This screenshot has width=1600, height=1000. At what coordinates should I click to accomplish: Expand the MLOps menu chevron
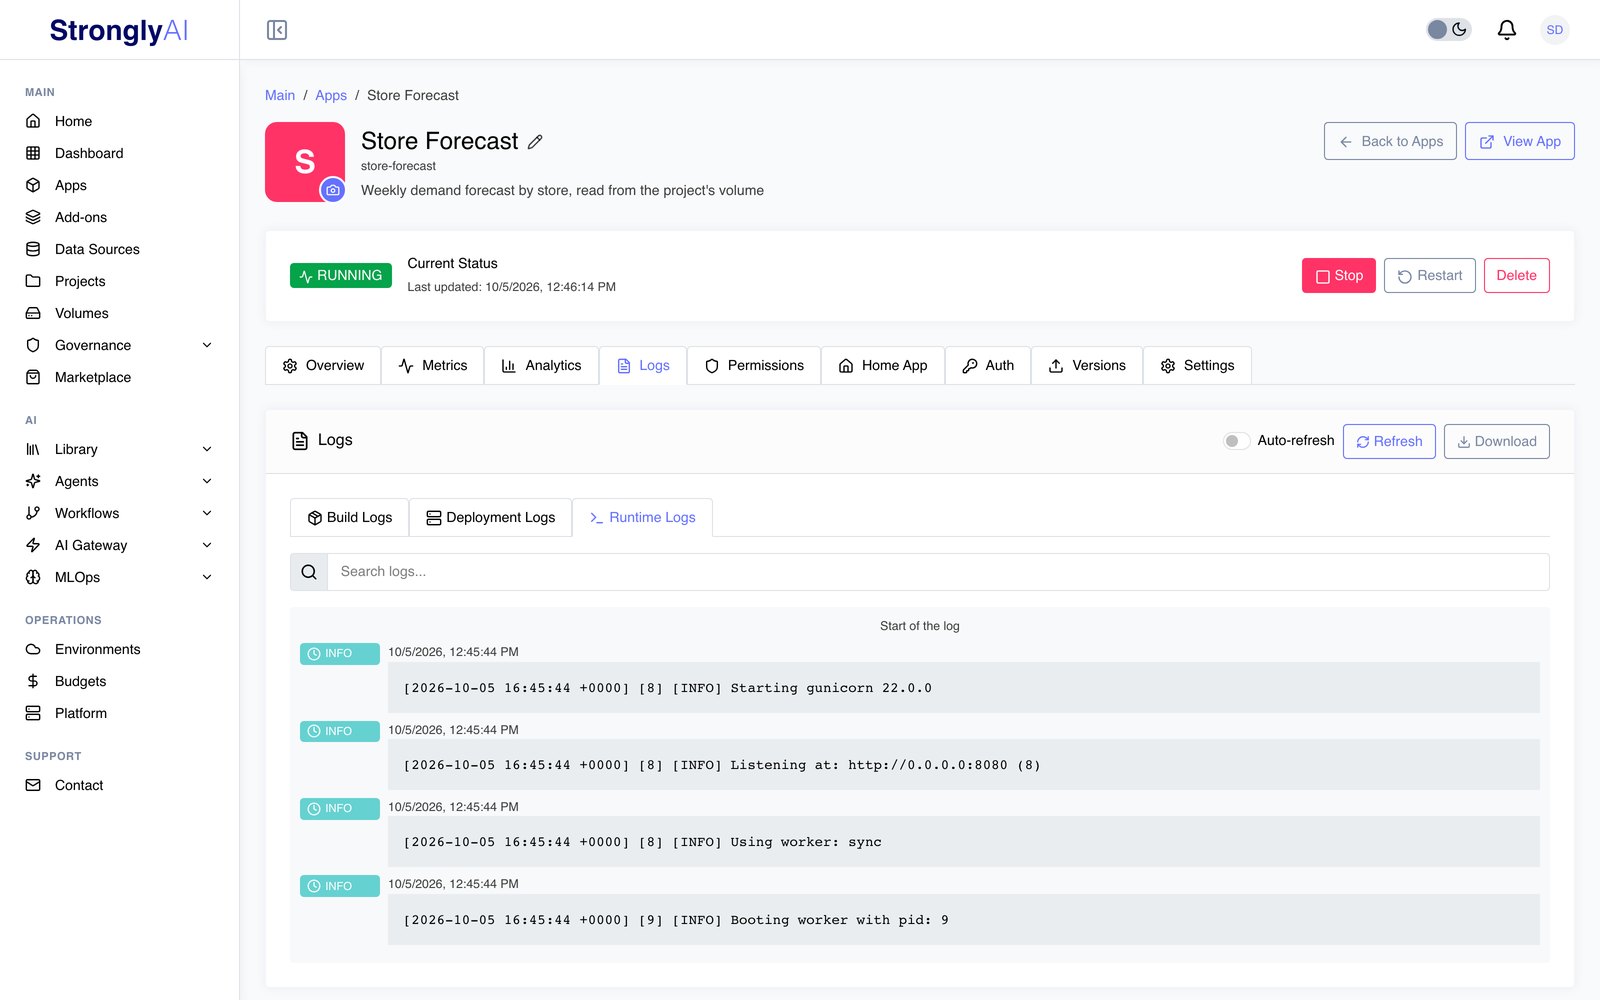pyautogui.click(x=207, y=577)
